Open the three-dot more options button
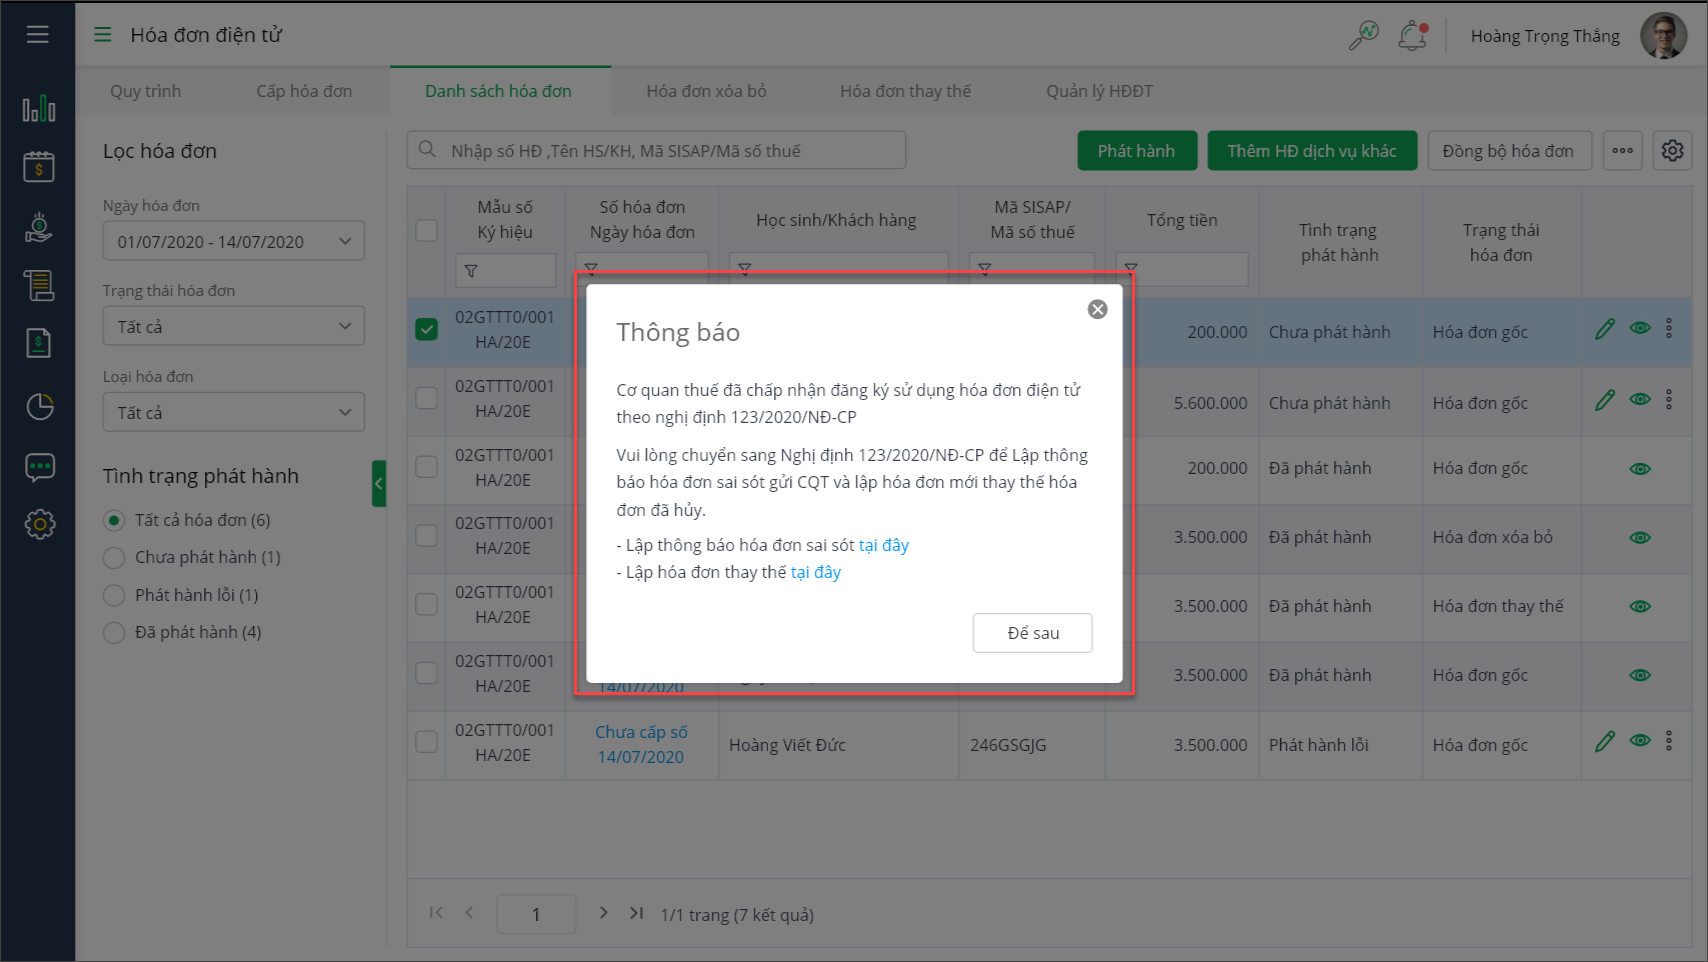The image size is (1708, 962). (x=1622, y=151)
